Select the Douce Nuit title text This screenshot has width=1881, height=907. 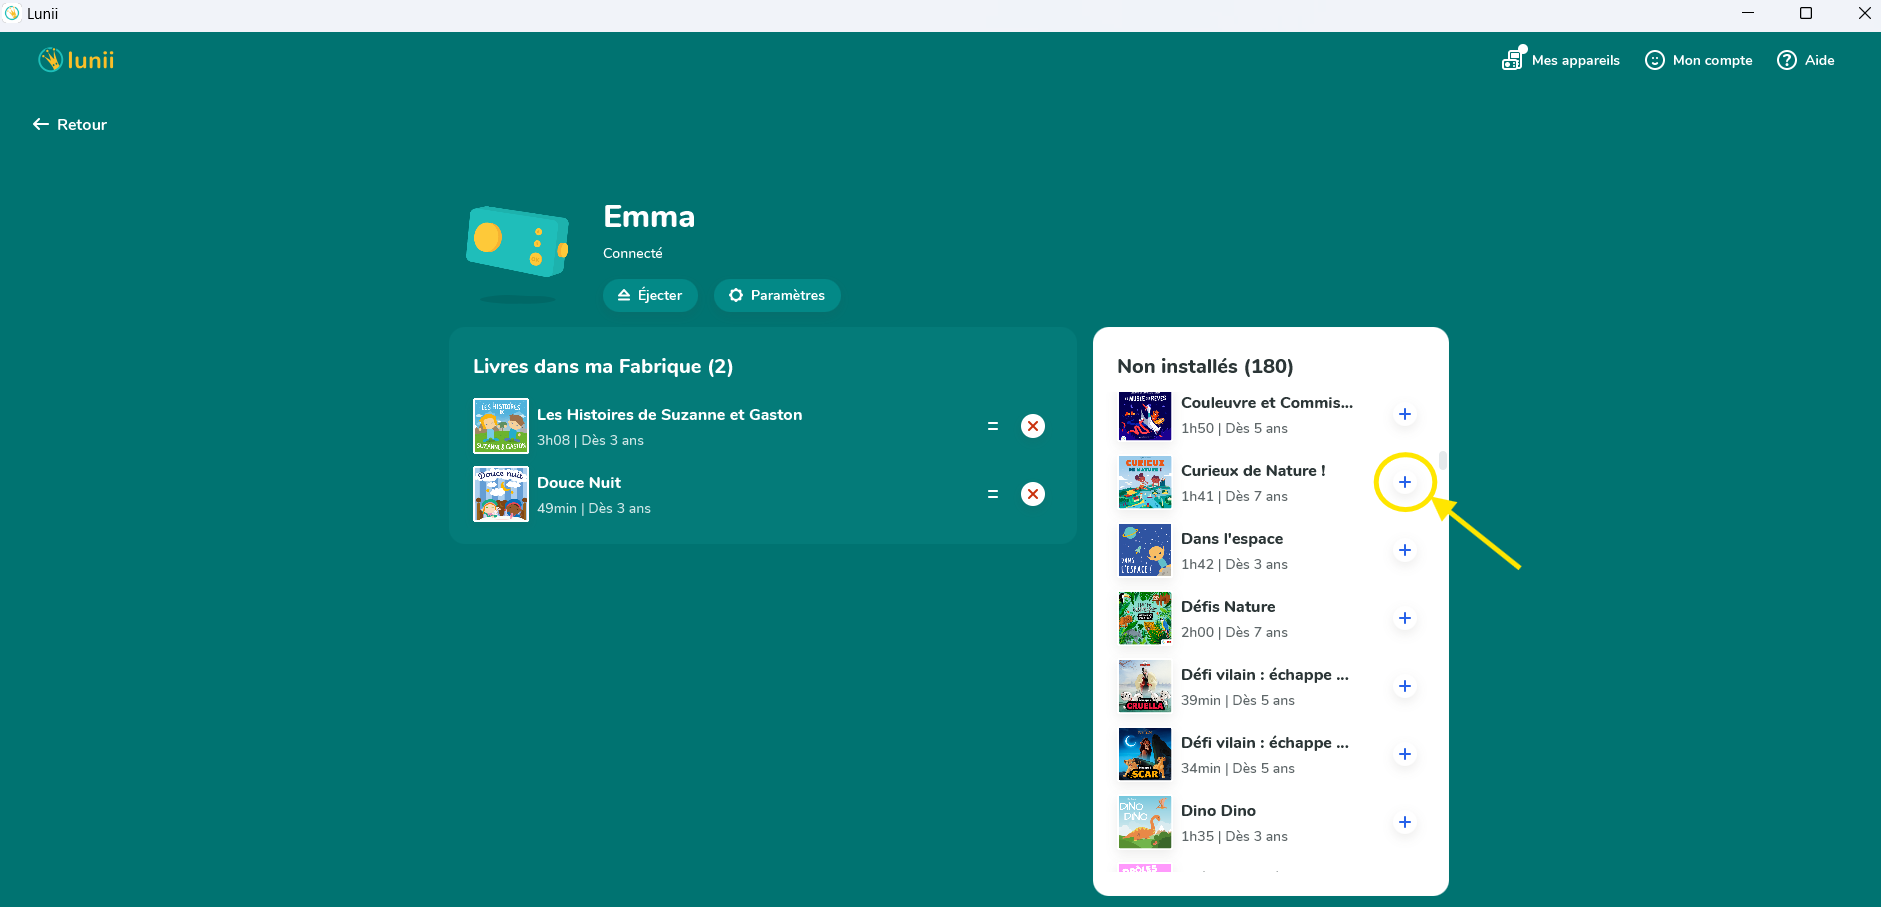point(579,483)
